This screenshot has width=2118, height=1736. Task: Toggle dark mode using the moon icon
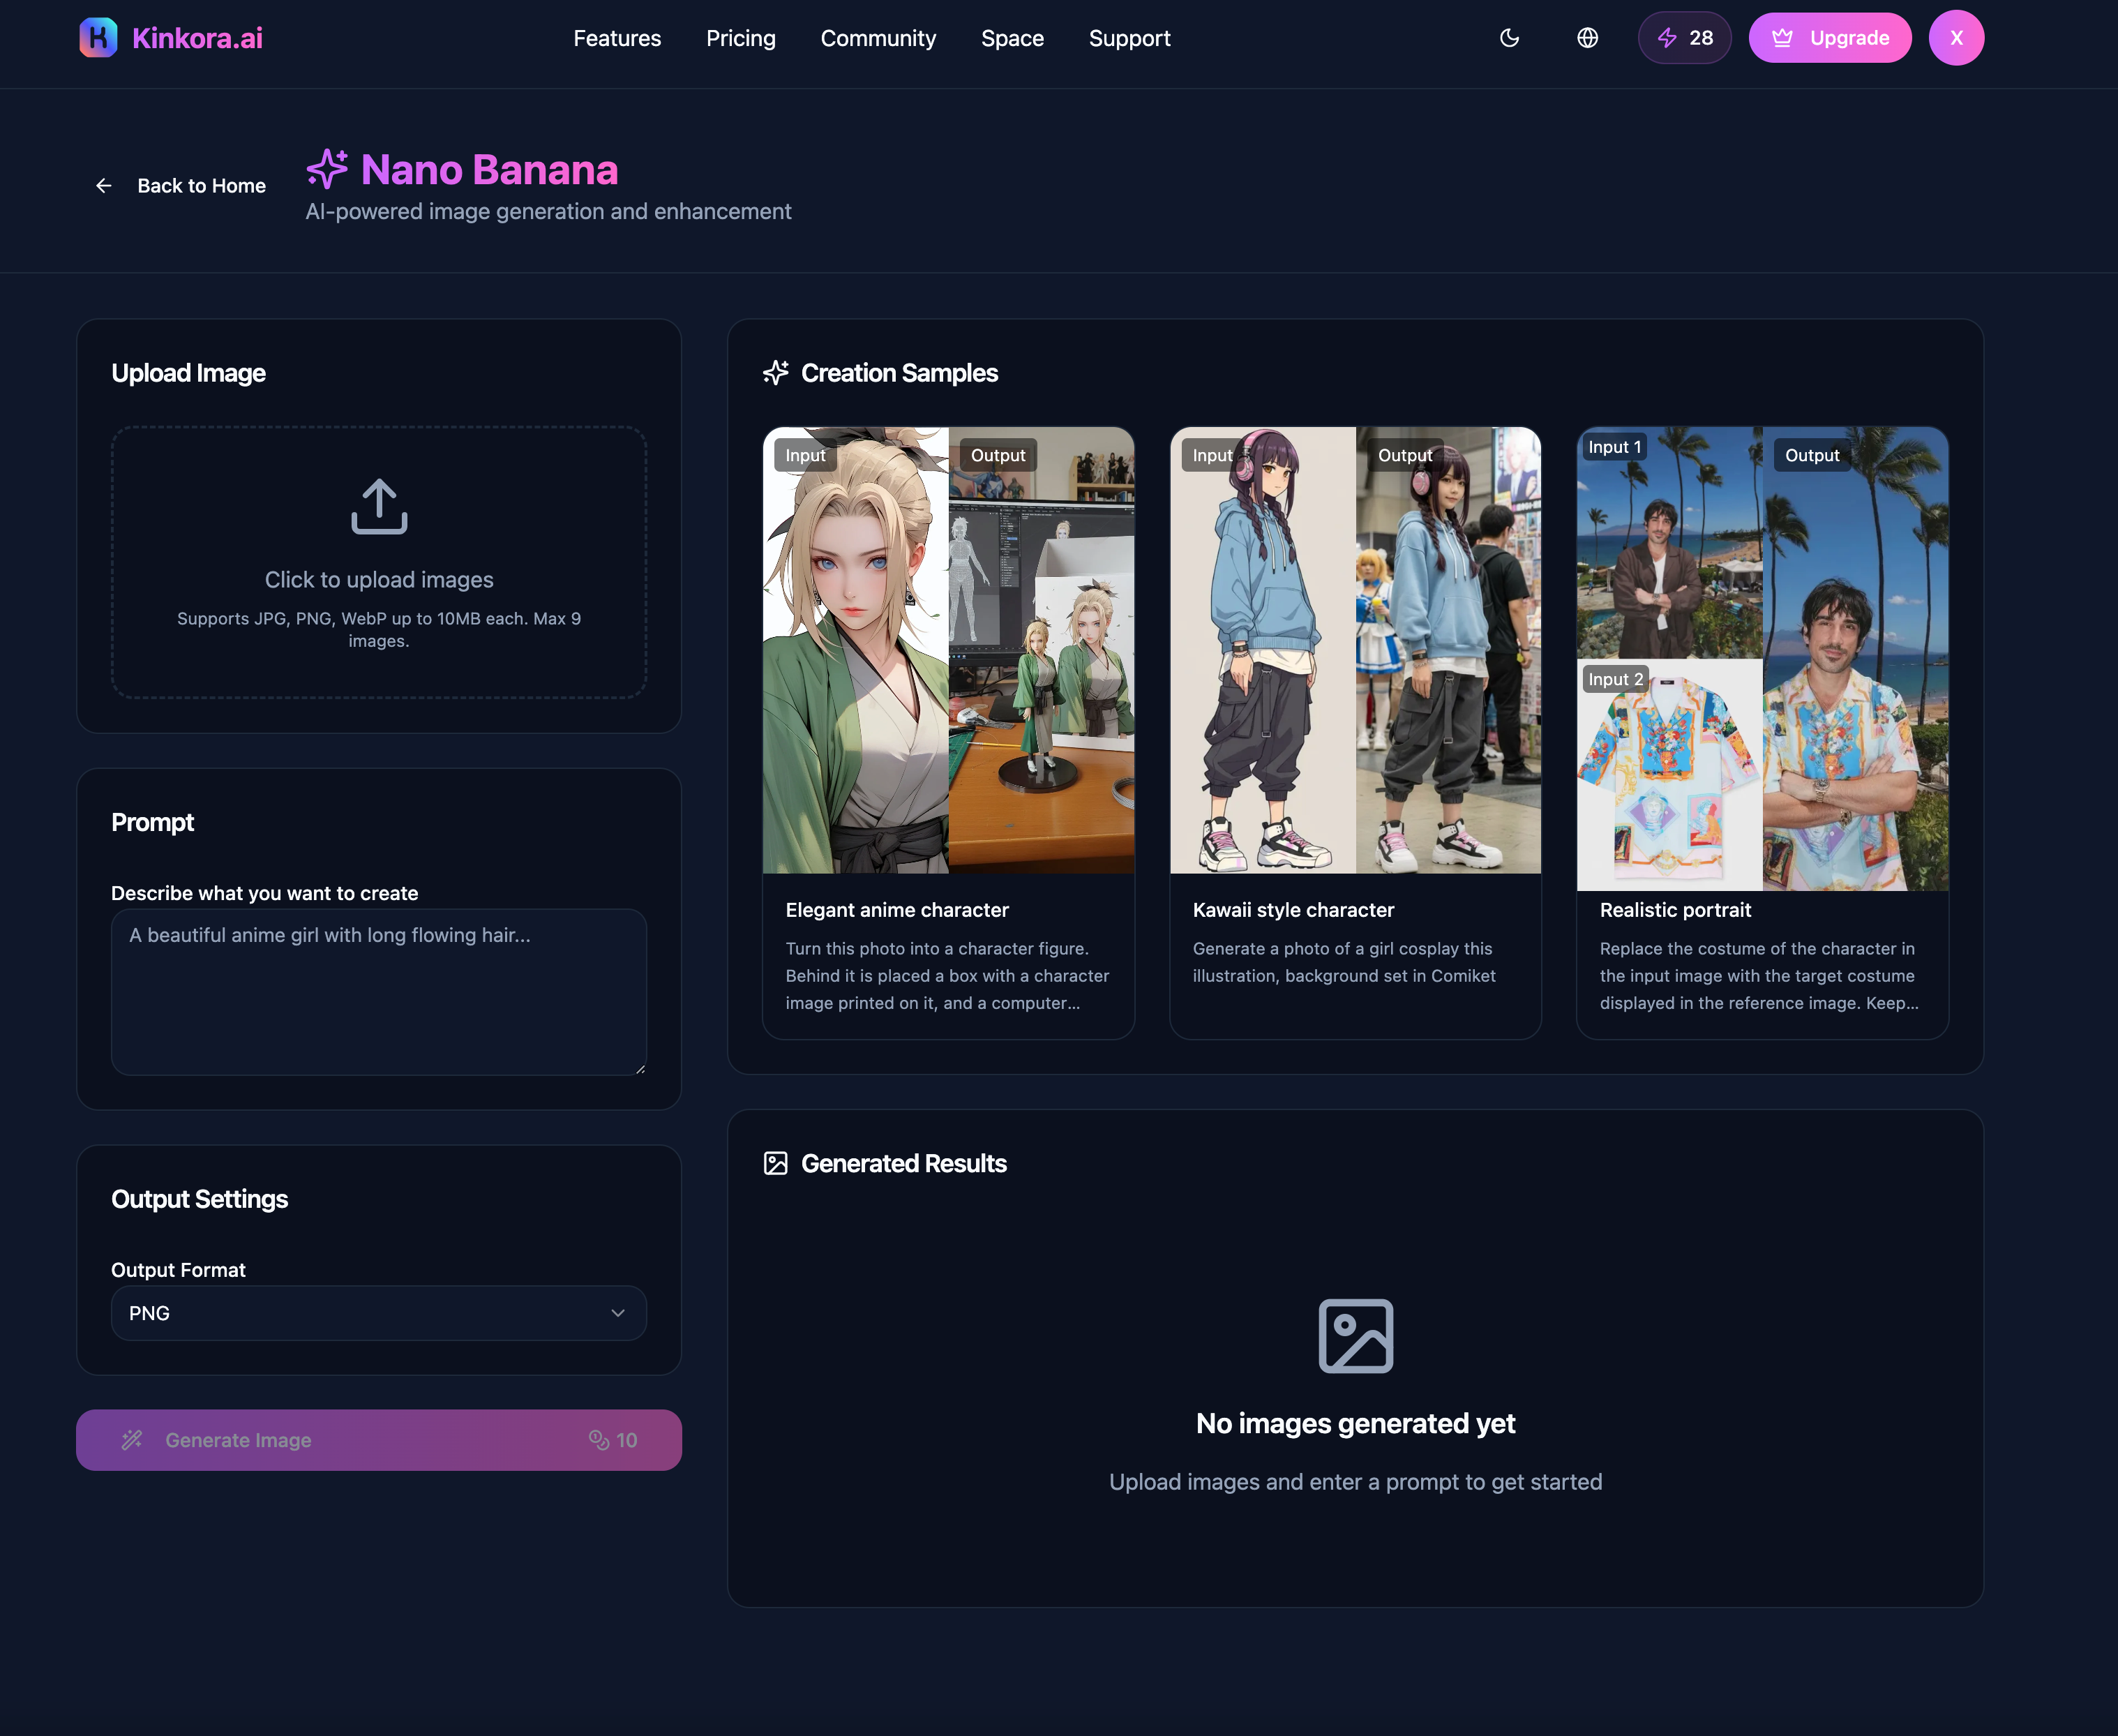tap(1510, 37)
